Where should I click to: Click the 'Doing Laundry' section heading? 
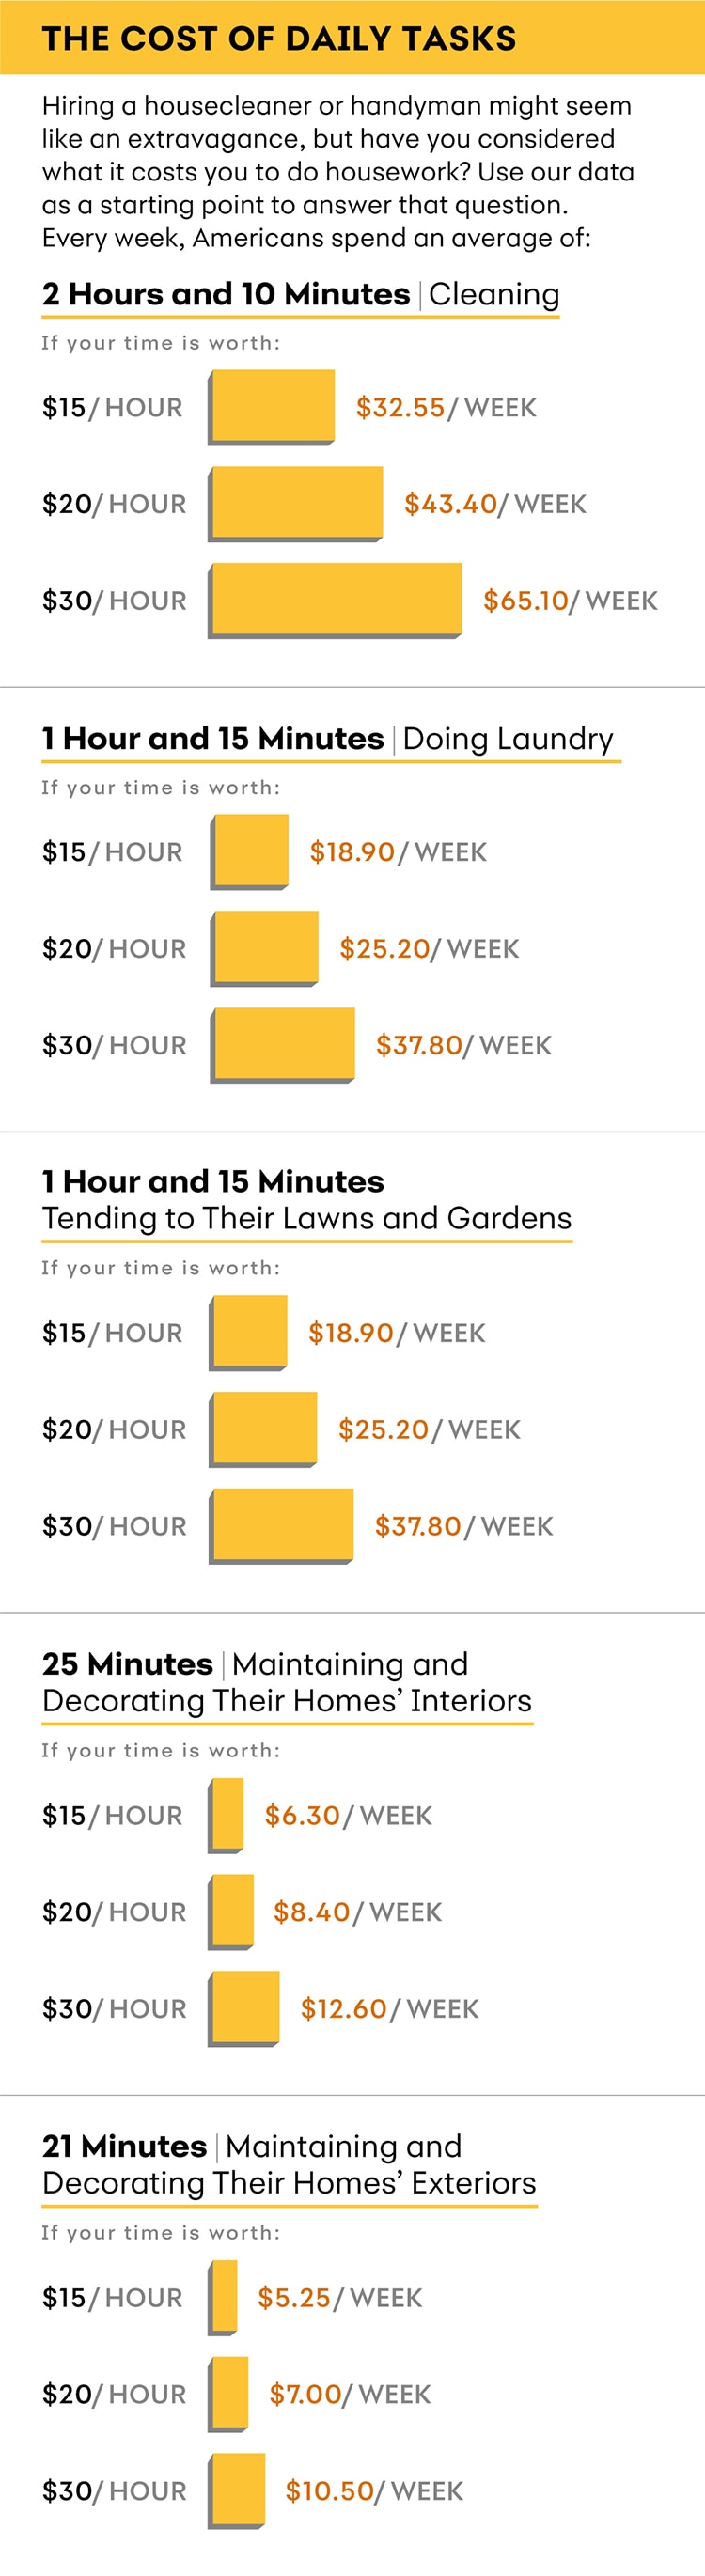tap(327, 738)
